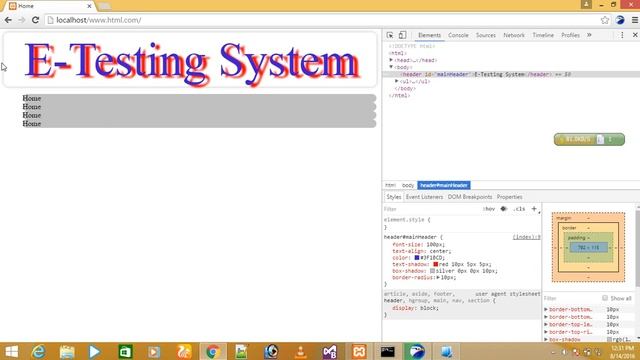The height and width of the screenshot is (360, 640).
Task: Click the box model content size box
Action: [x=589, y=248]
